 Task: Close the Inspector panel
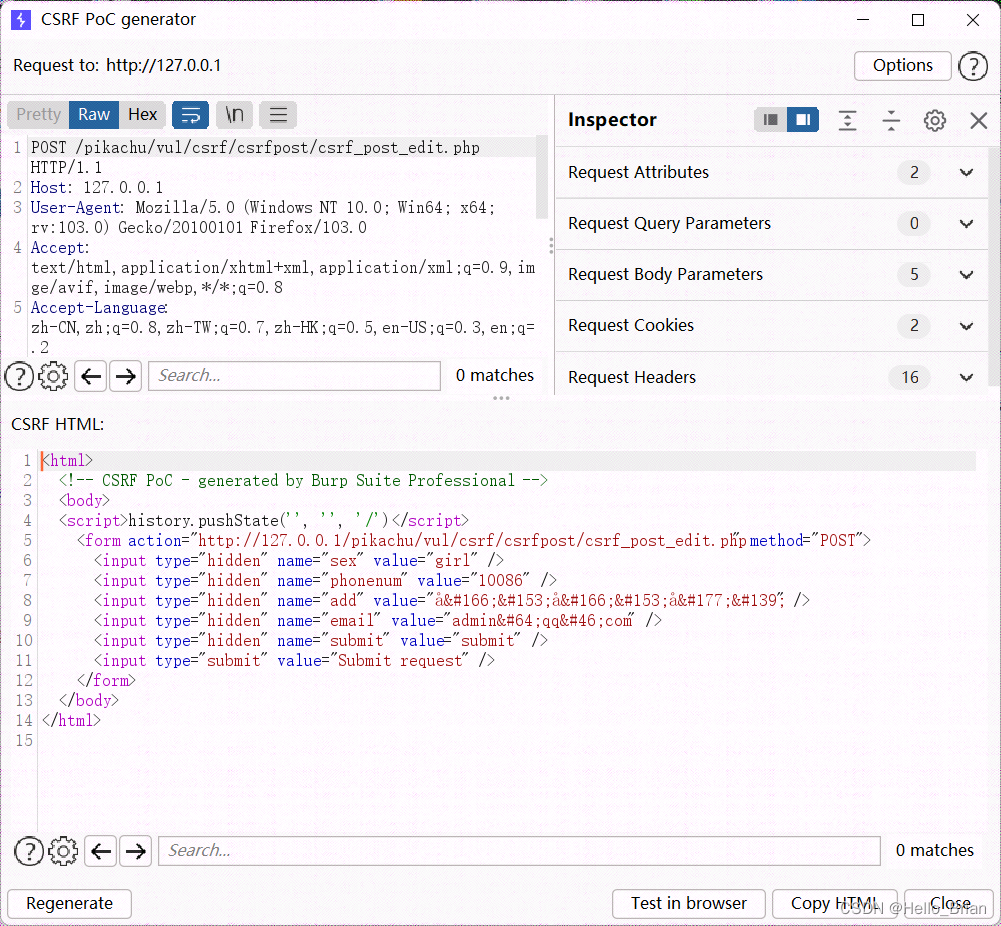click(978, 120)
